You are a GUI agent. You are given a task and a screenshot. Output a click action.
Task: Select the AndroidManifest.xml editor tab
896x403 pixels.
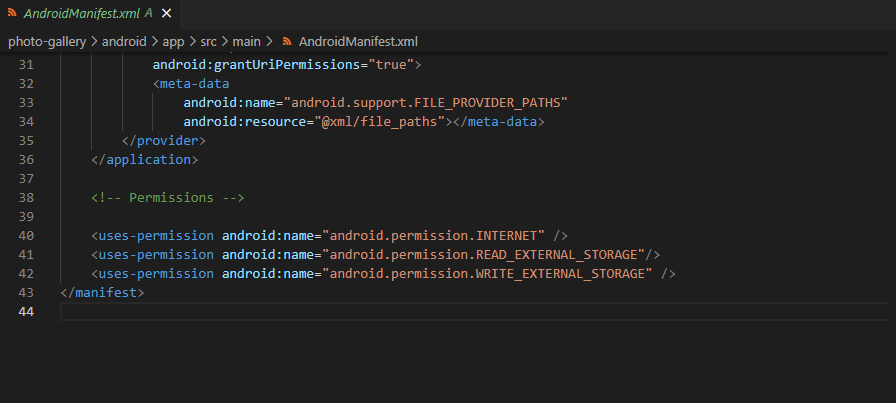[89, 14]
